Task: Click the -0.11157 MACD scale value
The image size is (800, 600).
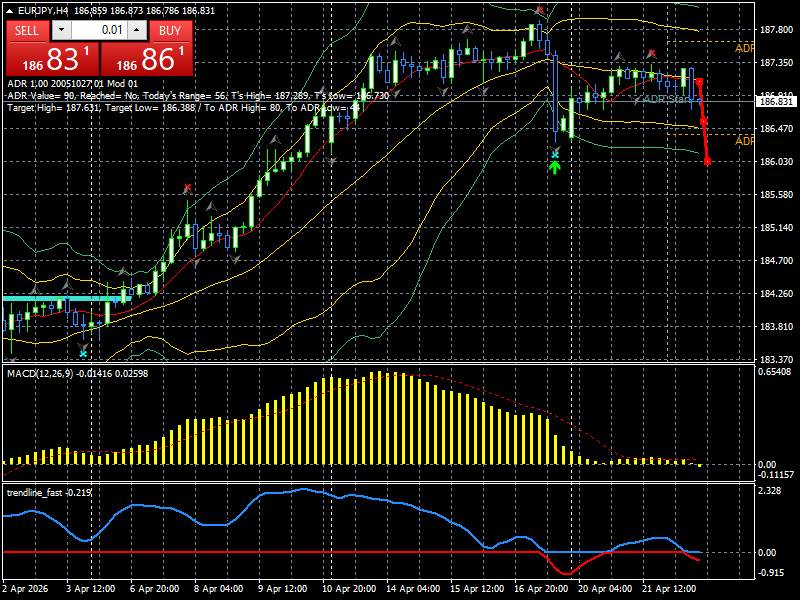Action: pos(776,475)
